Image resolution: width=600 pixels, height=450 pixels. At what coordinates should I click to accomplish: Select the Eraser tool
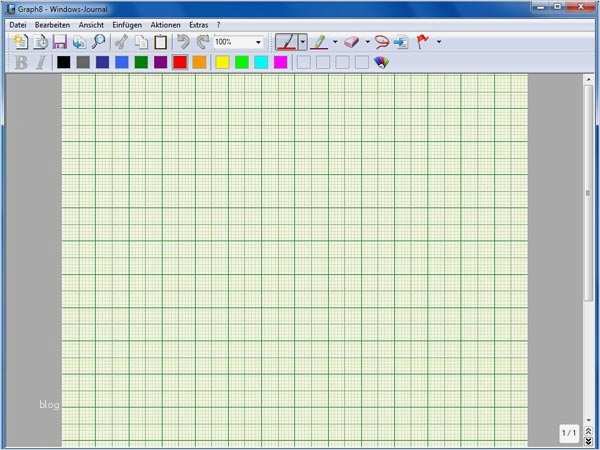point(352,42)
